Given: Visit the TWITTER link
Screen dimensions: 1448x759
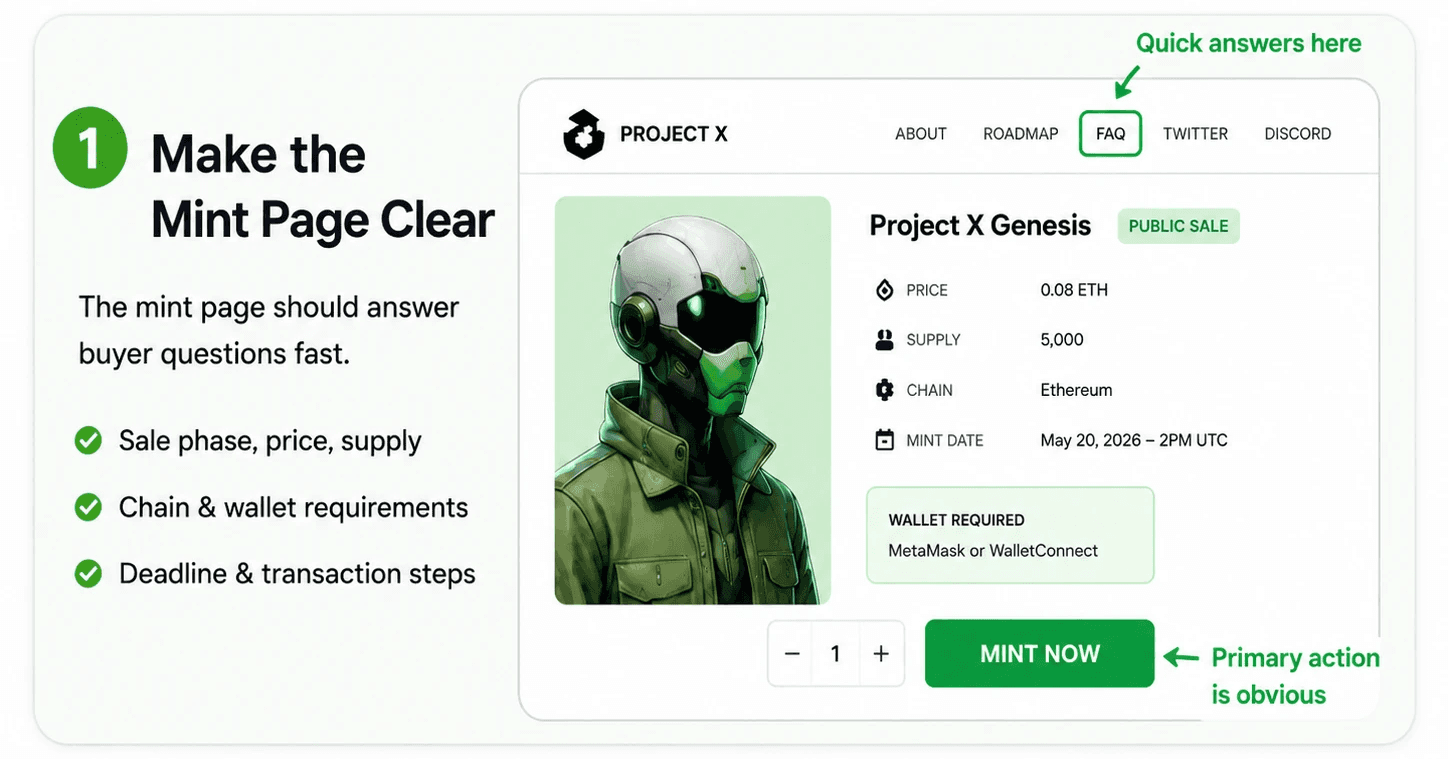Looking at the screenshot, I should (1195, 134).
